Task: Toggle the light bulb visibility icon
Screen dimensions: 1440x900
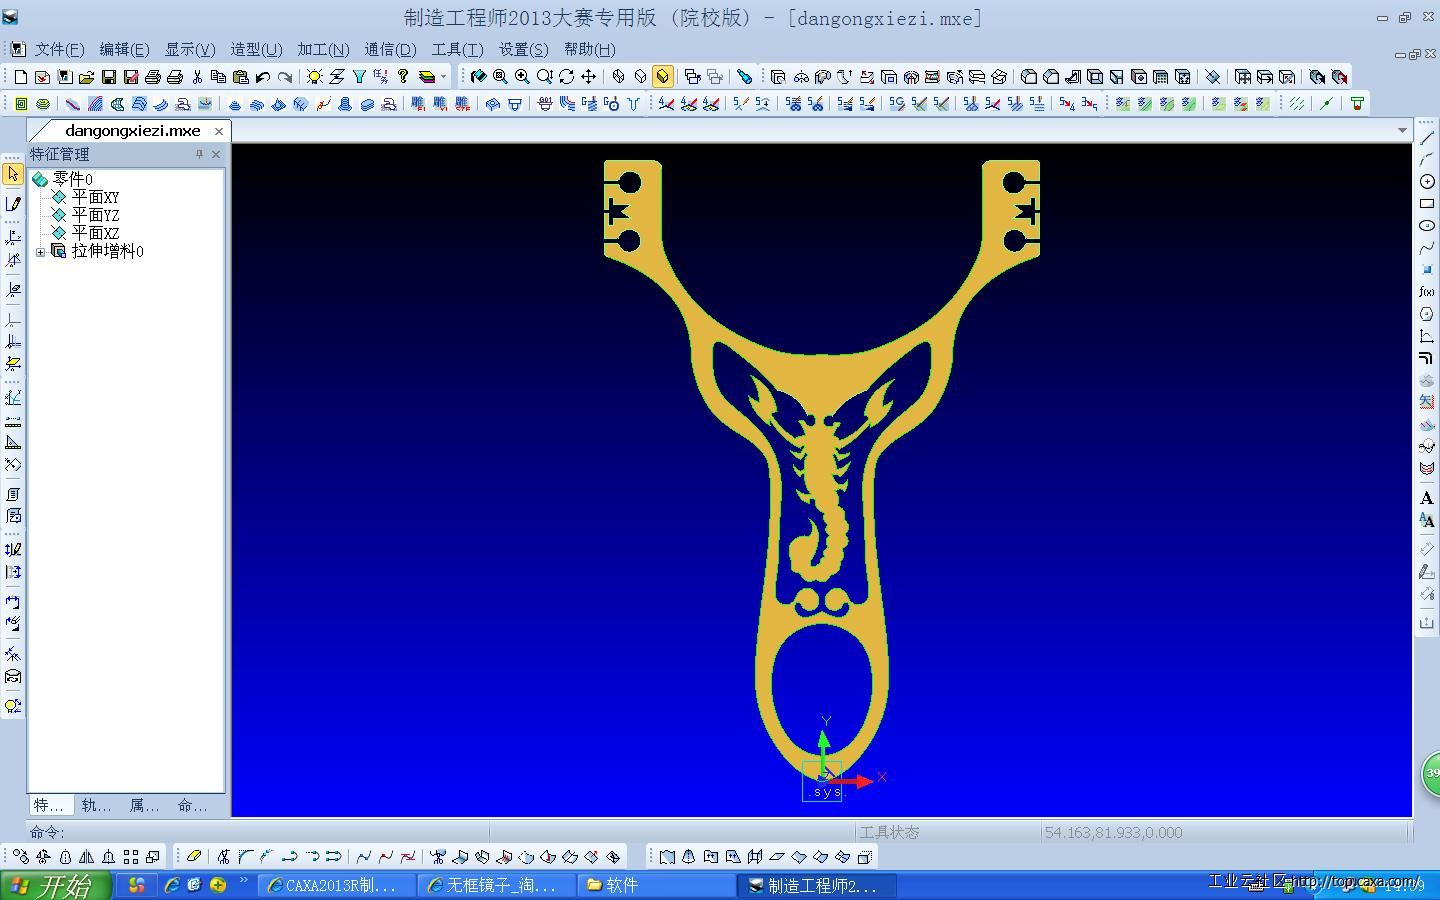Action: pyautogui.click(x=314, y=77)
